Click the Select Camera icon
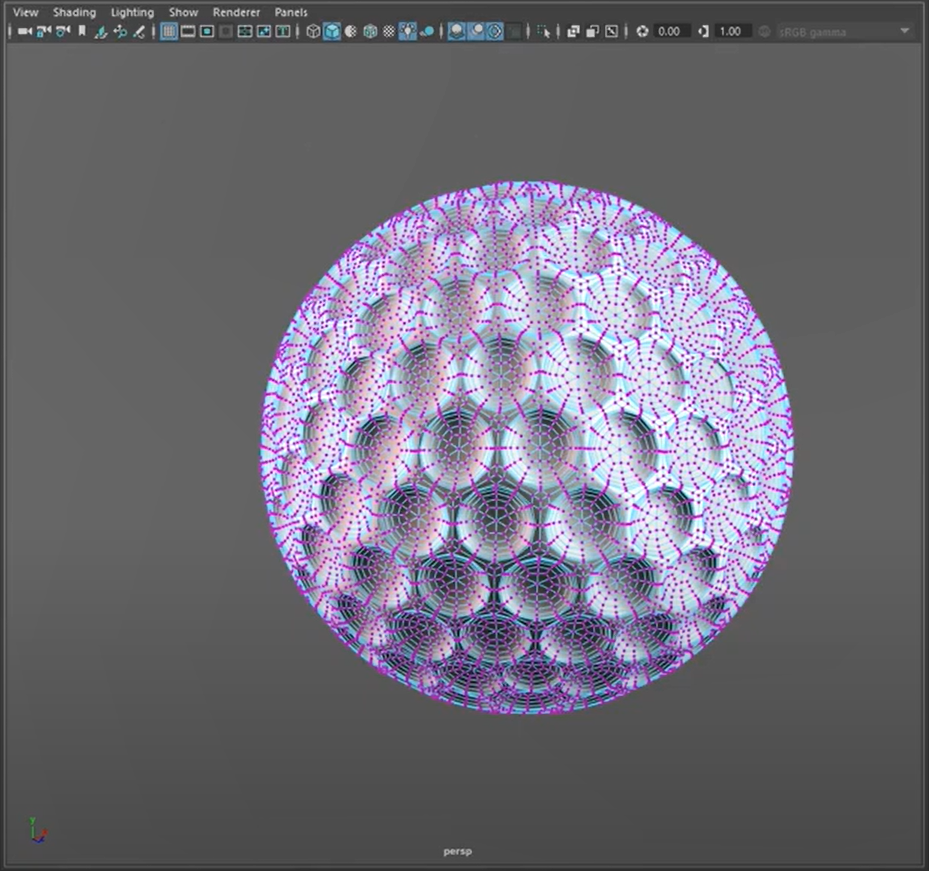Image resolution: width=929 pixels, height=871 pixels. coord(24,32)
